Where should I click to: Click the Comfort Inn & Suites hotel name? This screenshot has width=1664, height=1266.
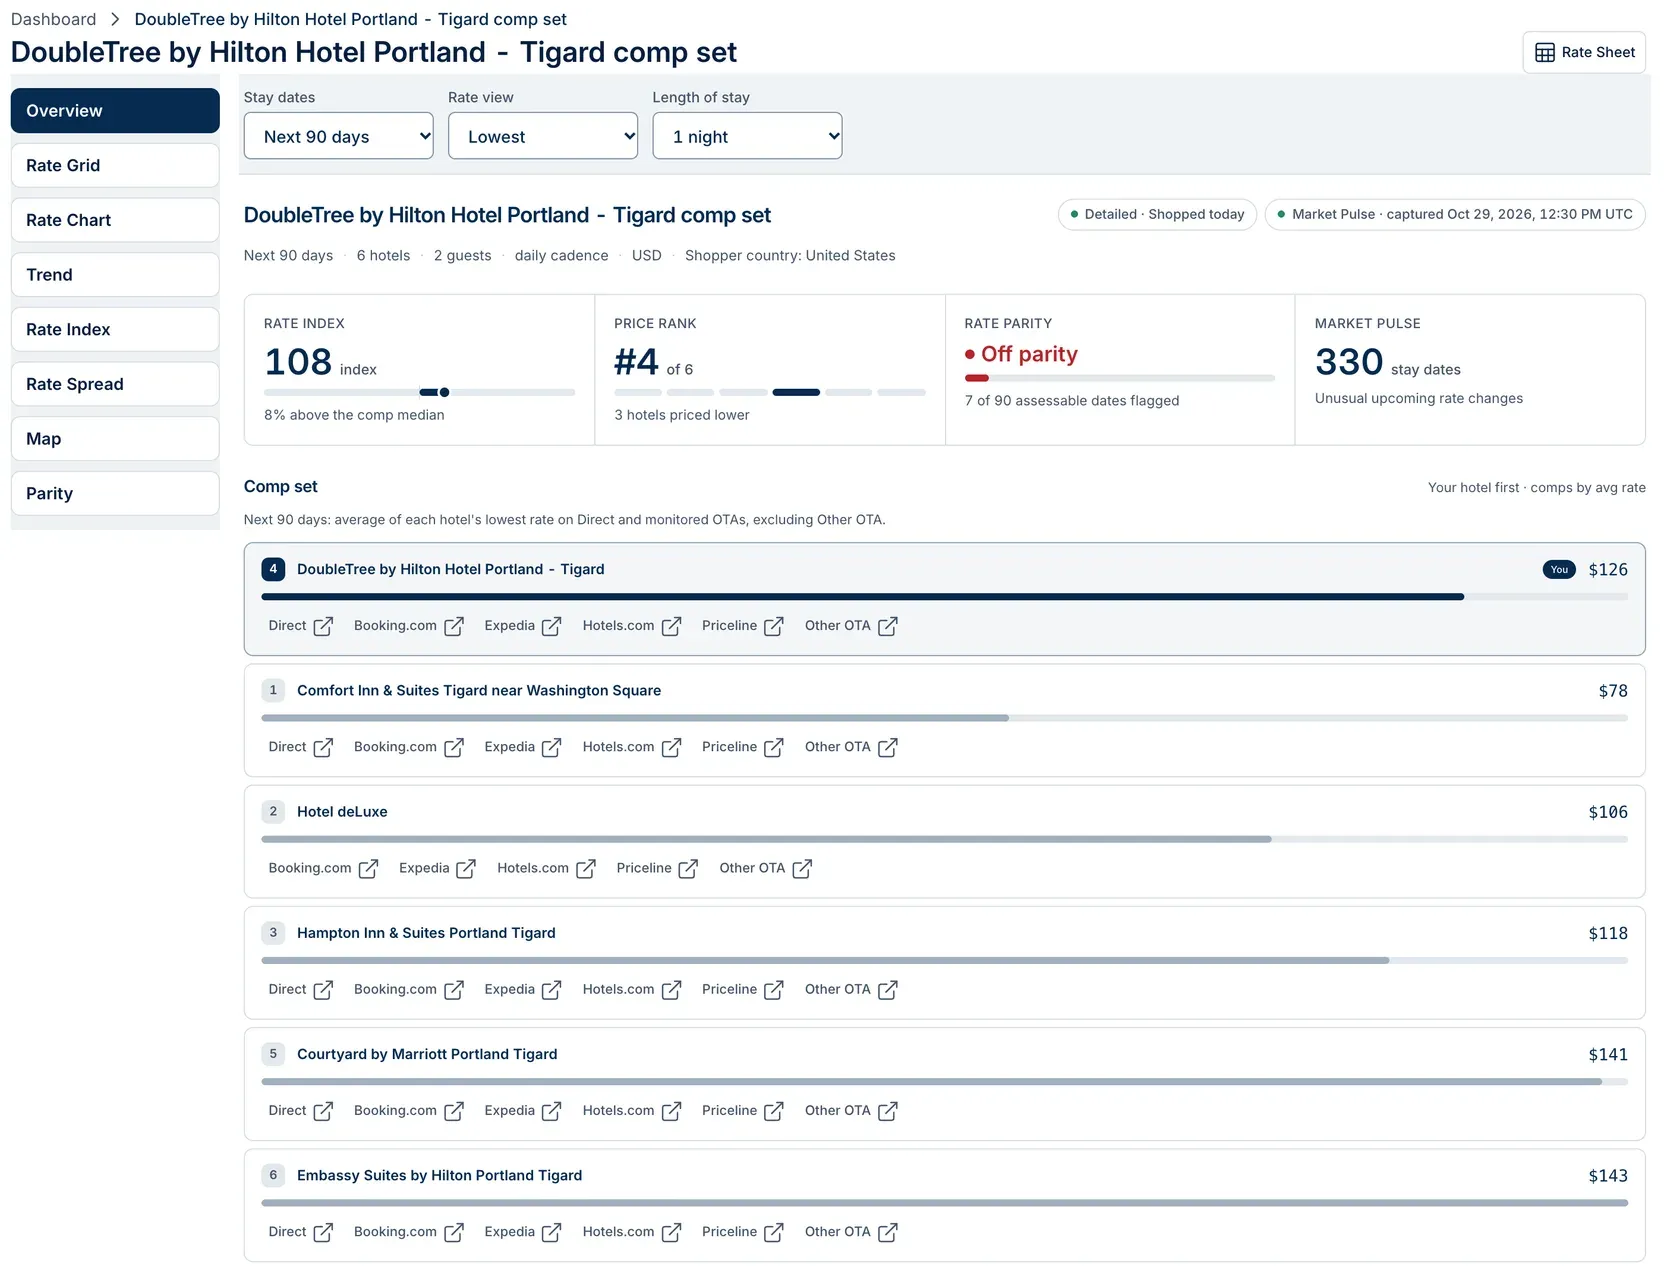pyautogui.click(x=479, y=690)
